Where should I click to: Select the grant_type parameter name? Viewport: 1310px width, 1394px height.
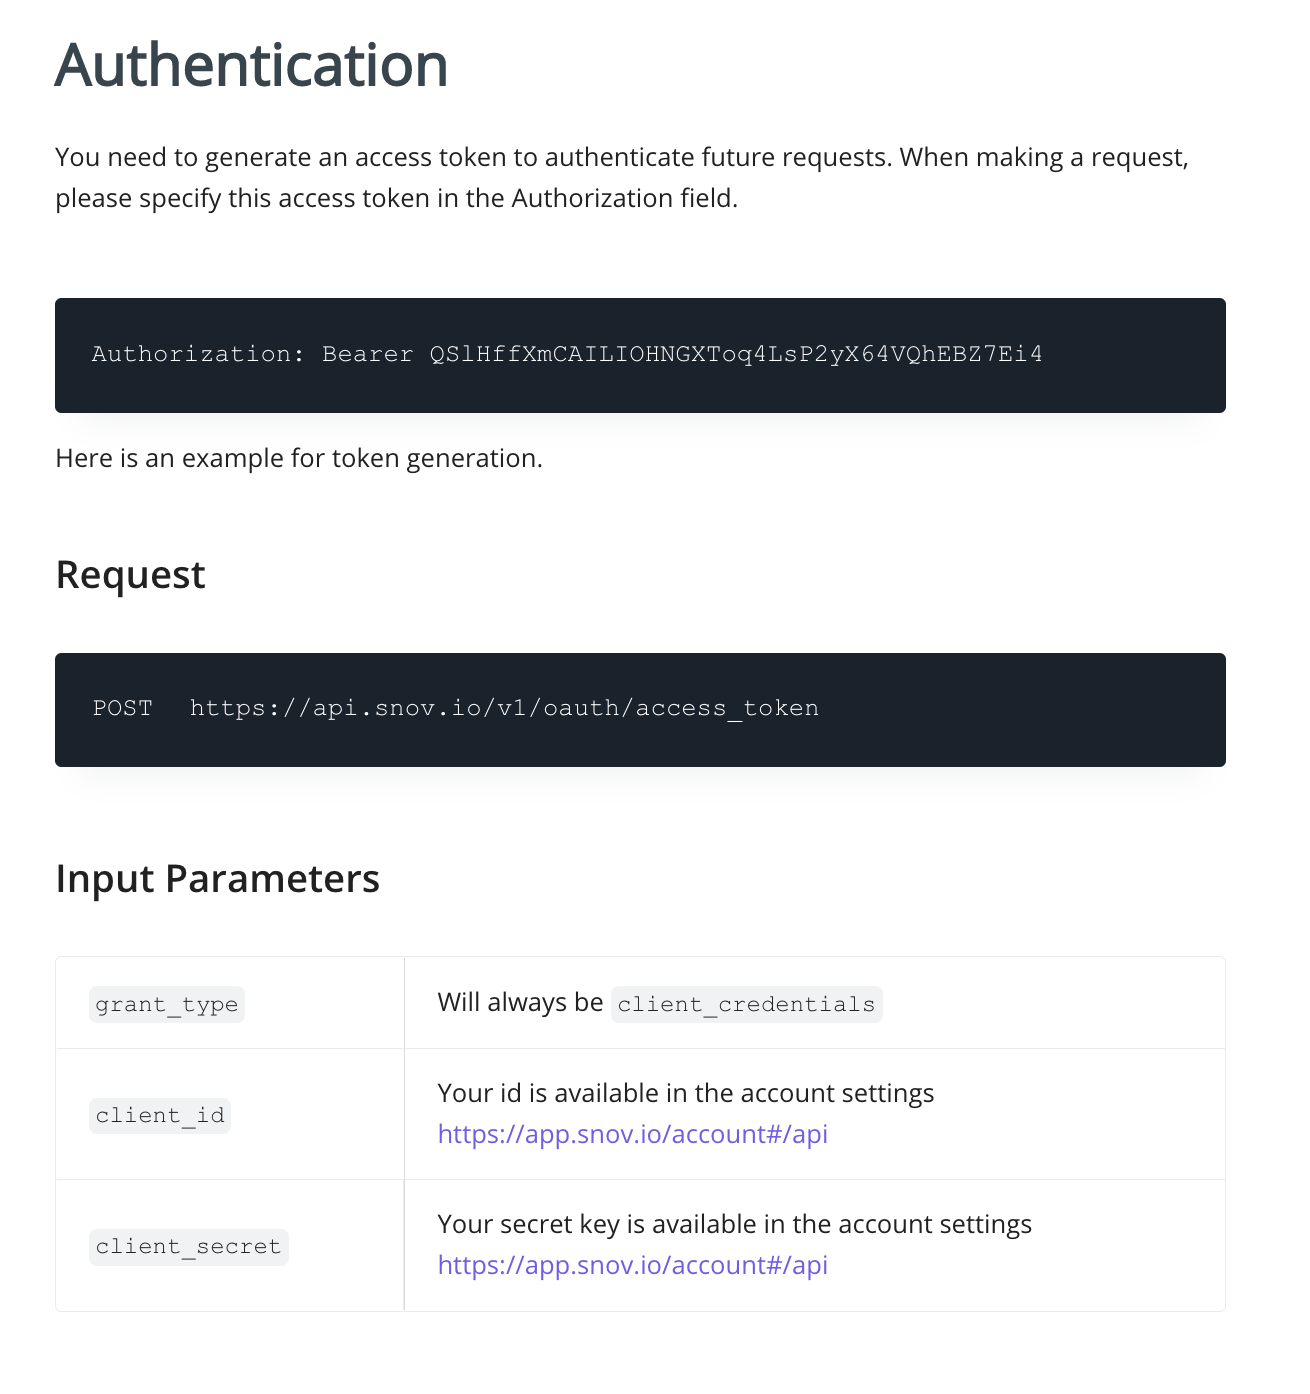click(167, 1004)
